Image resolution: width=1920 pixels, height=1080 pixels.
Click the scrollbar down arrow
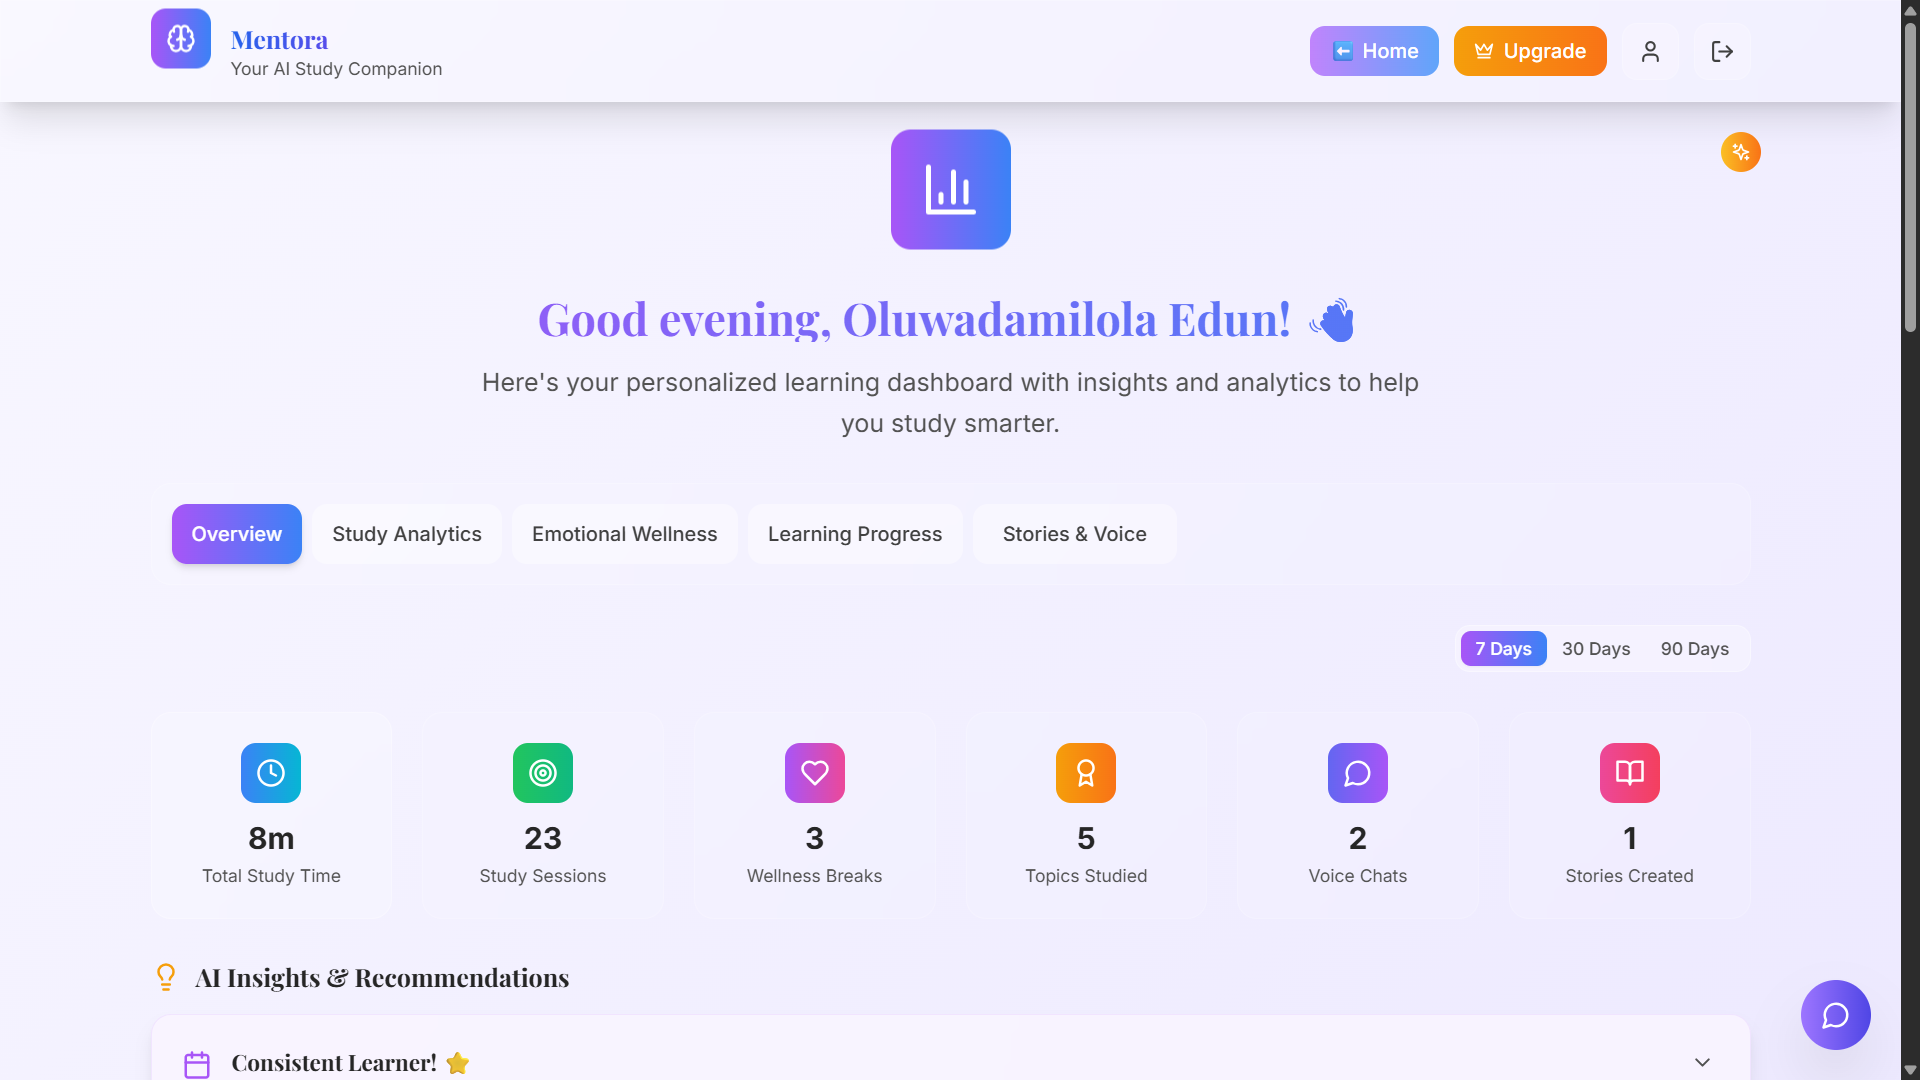[1910, 1070]
